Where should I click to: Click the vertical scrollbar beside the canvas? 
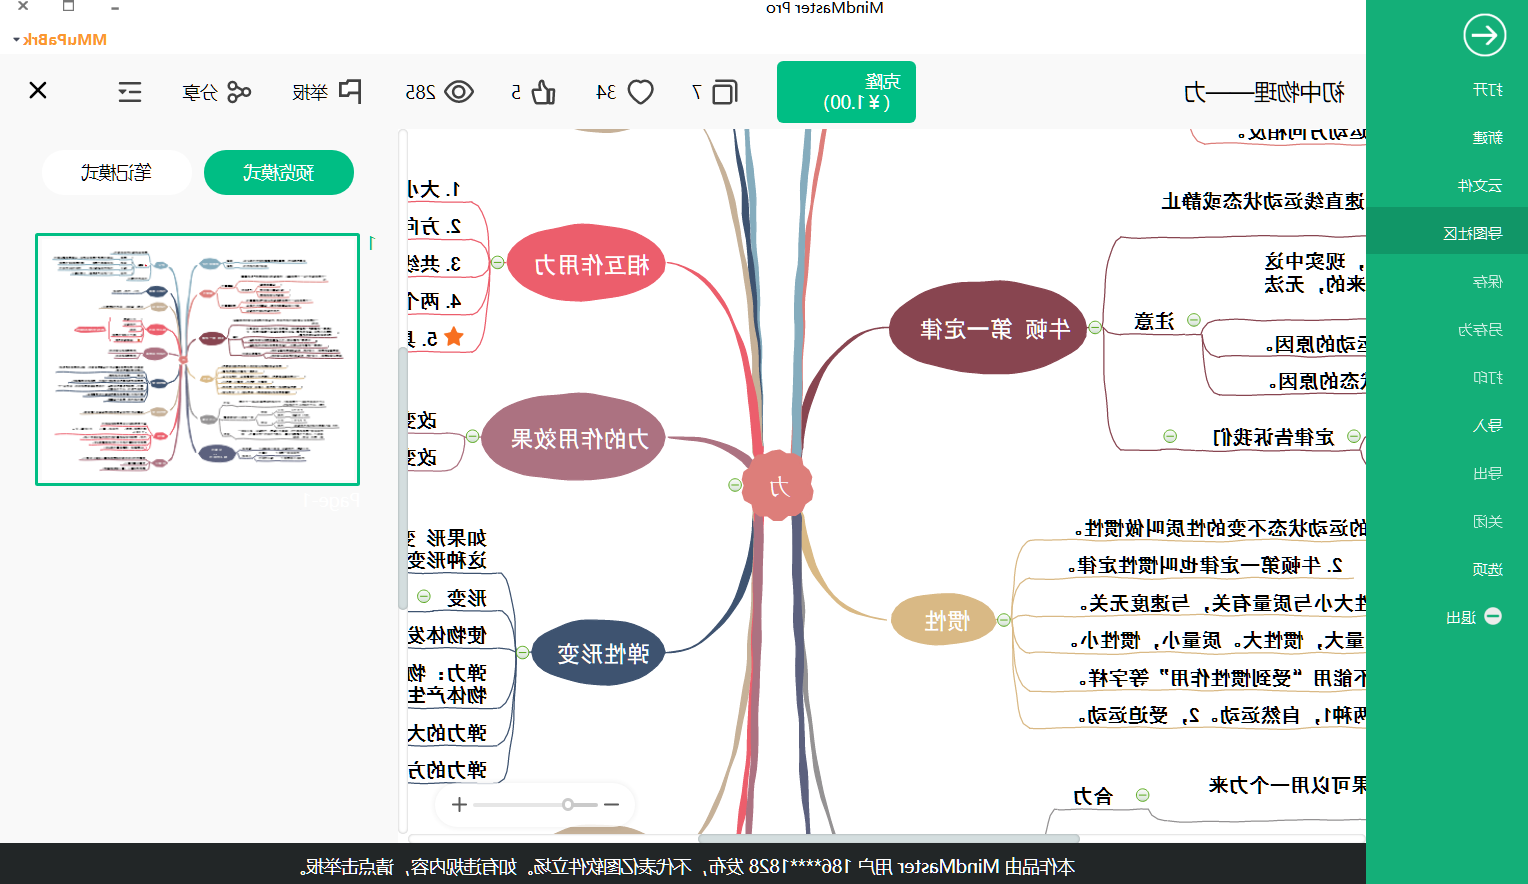click(403, 478)
